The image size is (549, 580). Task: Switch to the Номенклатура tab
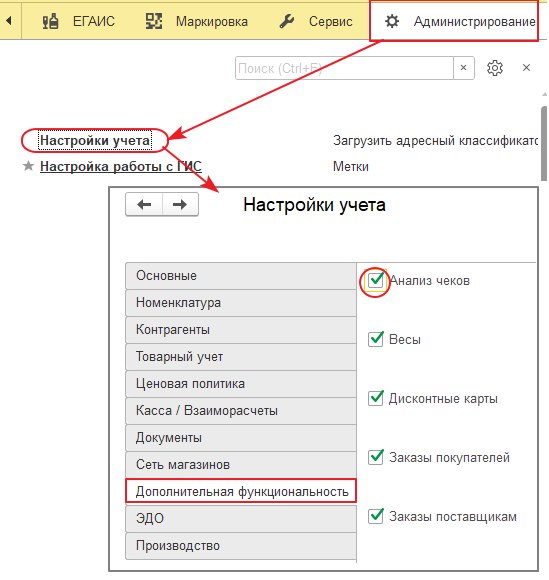[x=241, y=303]
